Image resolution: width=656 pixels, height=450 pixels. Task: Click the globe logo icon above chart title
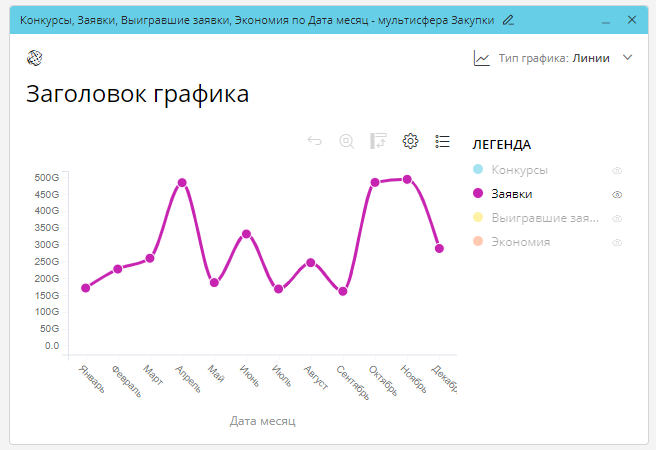tap(34, 58)
